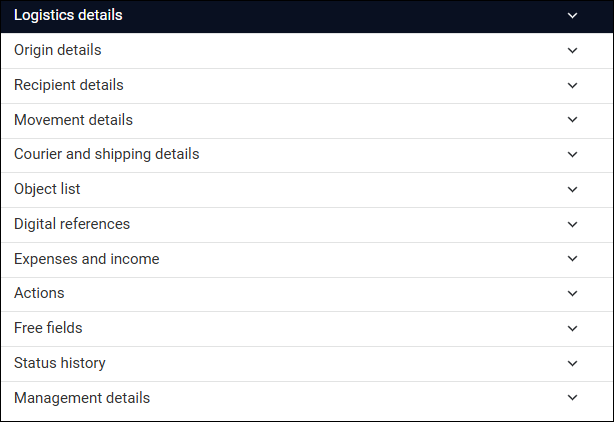Image resolution: width=614 pixels, height=422 pixels.
Task: Click the Object list label
Action: (x=47, y=189)
